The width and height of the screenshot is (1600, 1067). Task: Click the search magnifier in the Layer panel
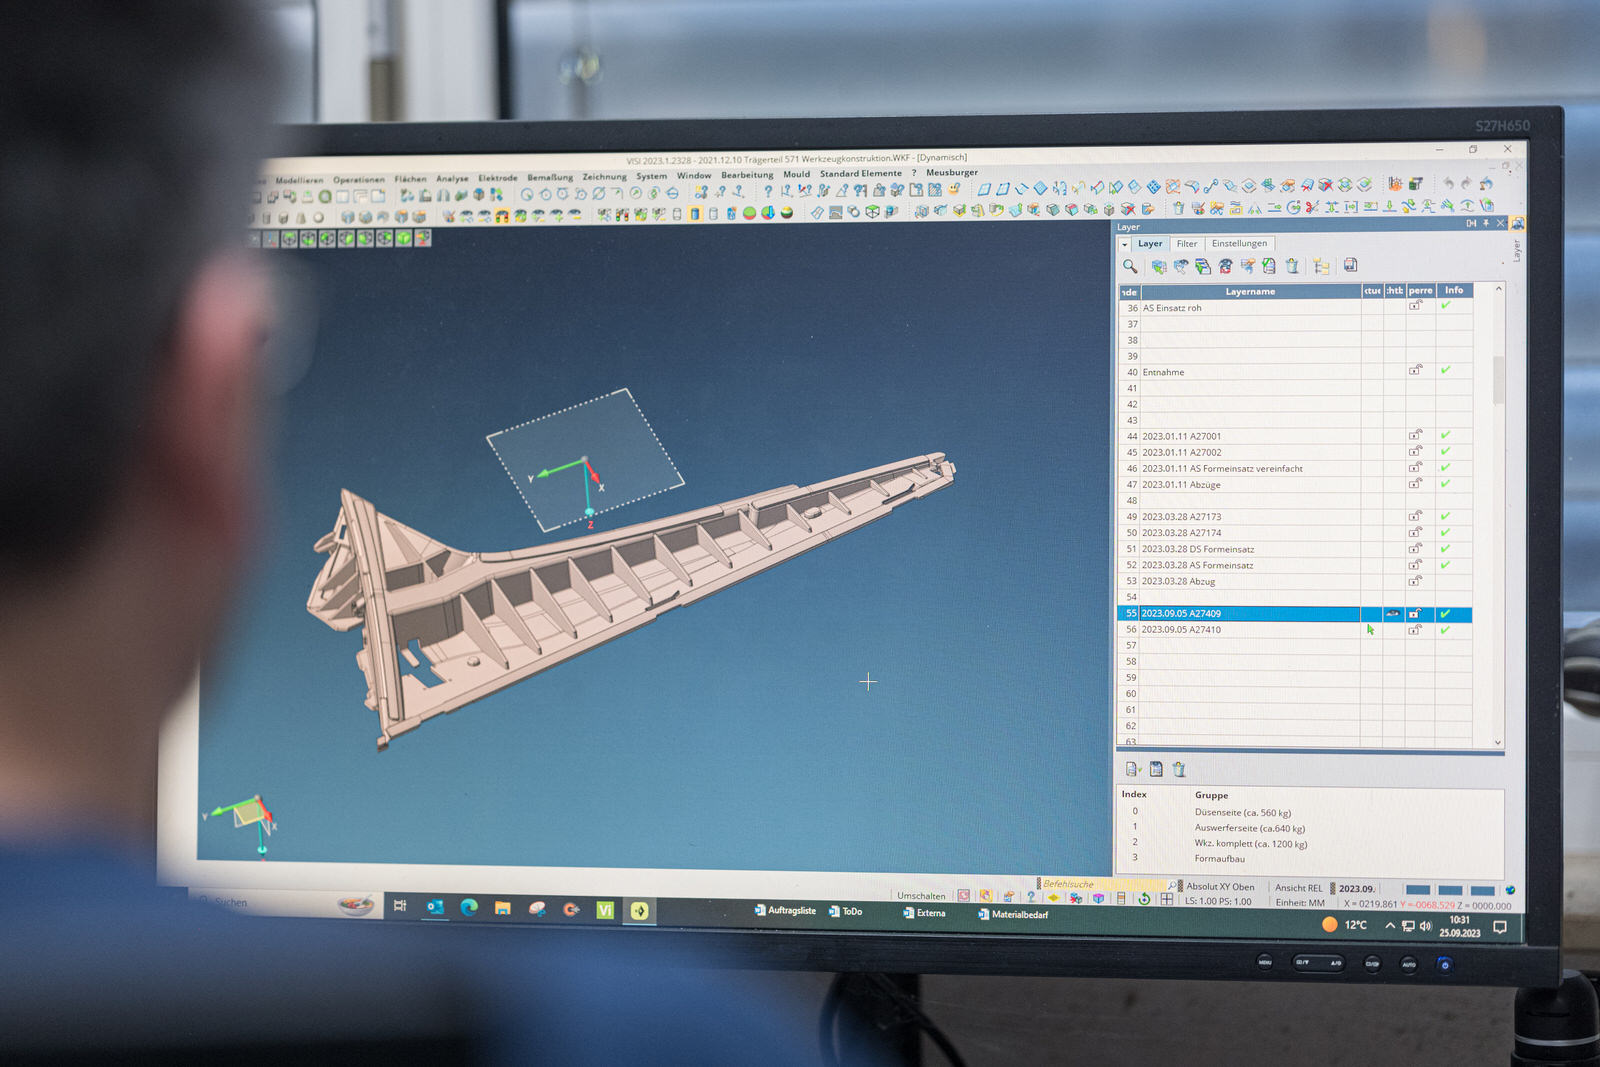(x=1130, y=266)
